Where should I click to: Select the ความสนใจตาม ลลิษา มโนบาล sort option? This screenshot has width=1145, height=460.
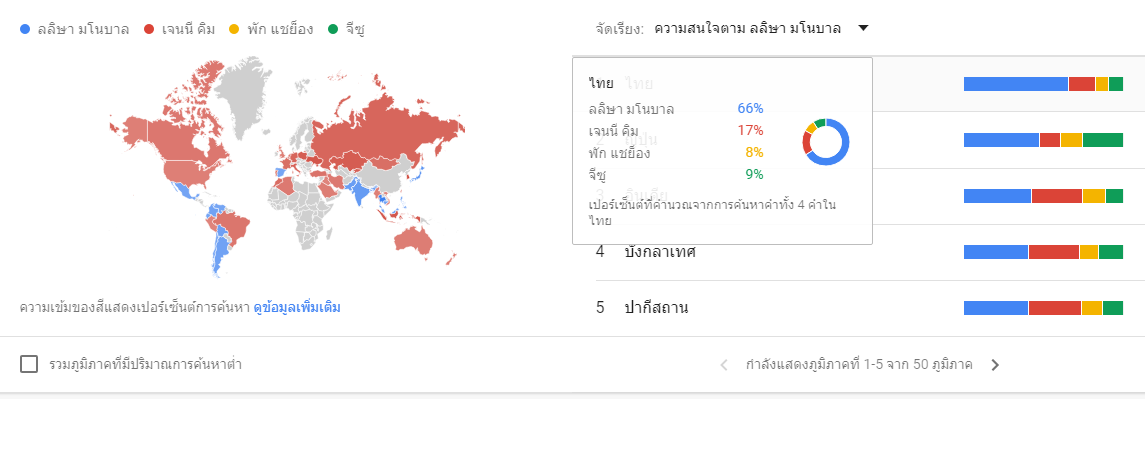pyautogui.click(x=747, y=28)
